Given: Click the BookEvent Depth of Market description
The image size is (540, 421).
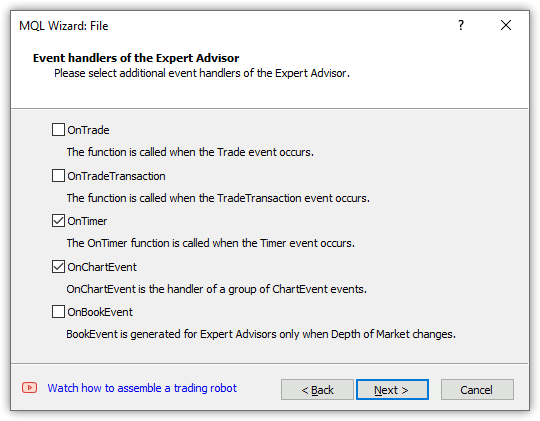Looking at the screenshot, I should pos(261,334).
